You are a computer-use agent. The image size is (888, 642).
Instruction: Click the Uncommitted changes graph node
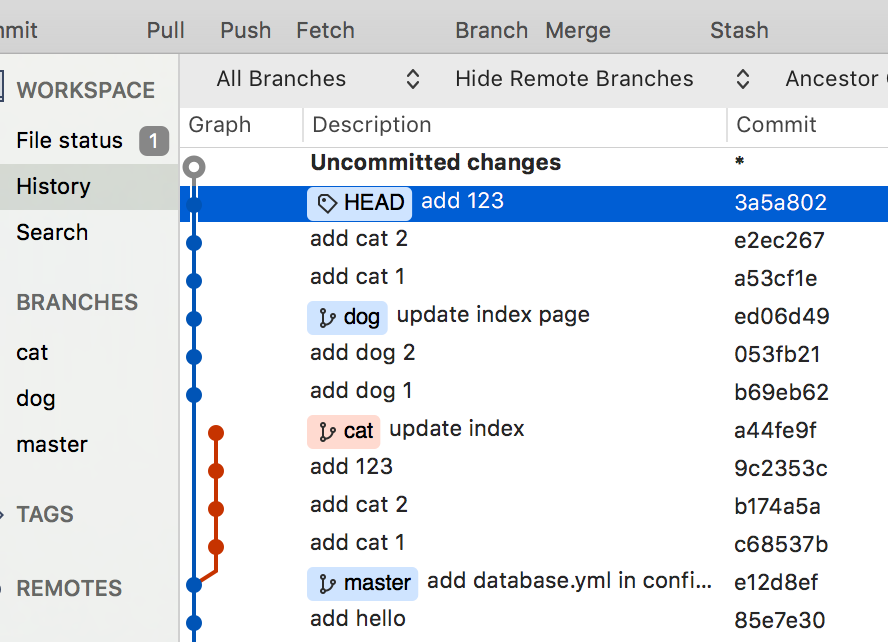point(195,167)
